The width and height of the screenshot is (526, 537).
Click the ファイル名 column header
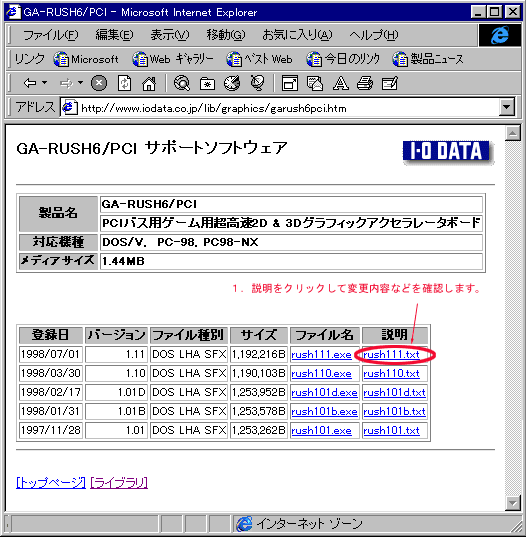tap(325, 335)
